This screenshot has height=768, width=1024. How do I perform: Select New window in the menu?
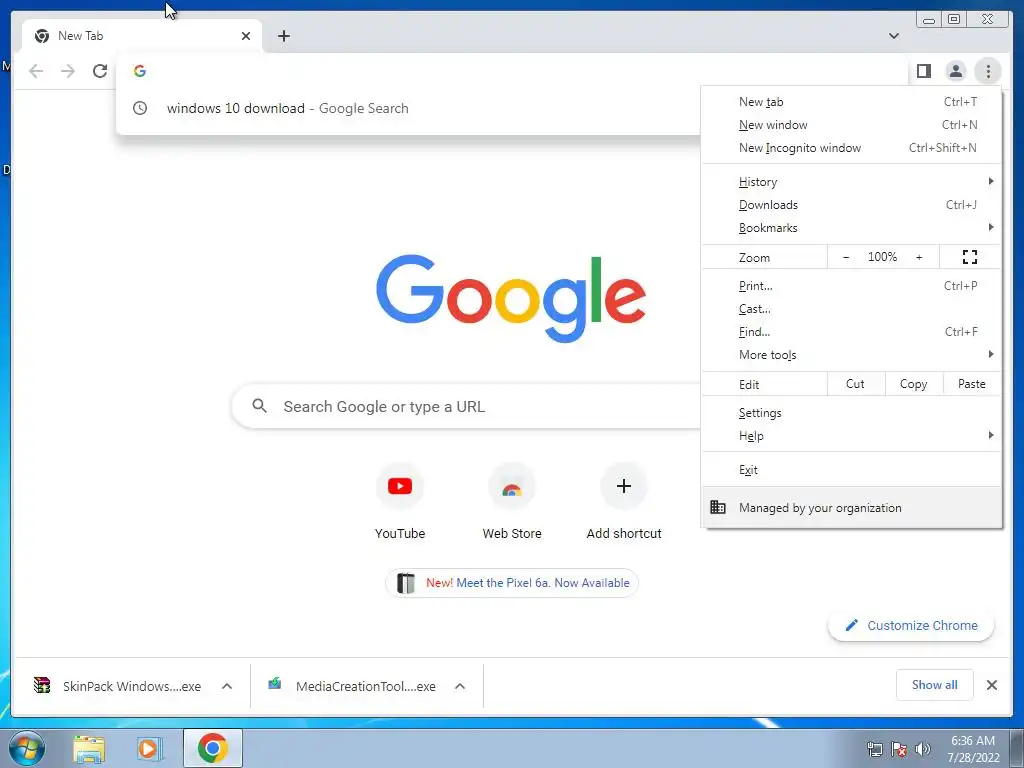click(852, 124)
